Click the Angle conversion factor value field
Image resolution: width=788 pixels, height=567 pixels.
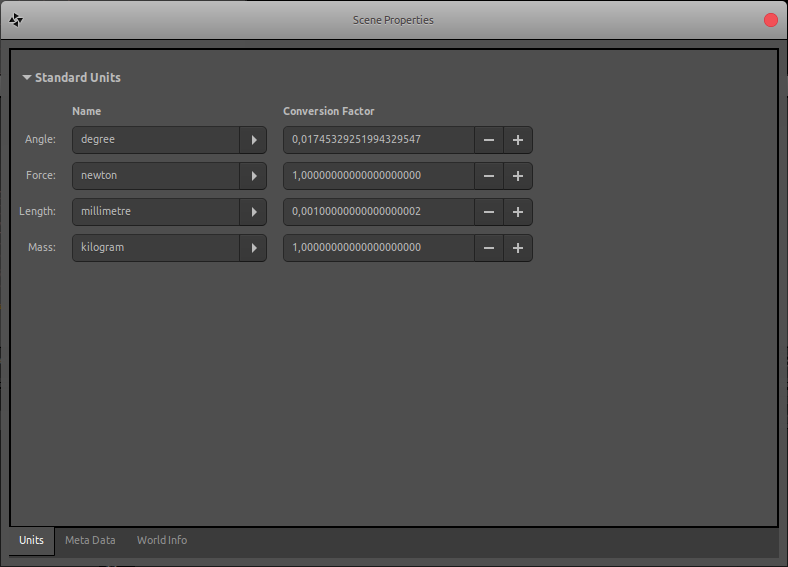379,140
